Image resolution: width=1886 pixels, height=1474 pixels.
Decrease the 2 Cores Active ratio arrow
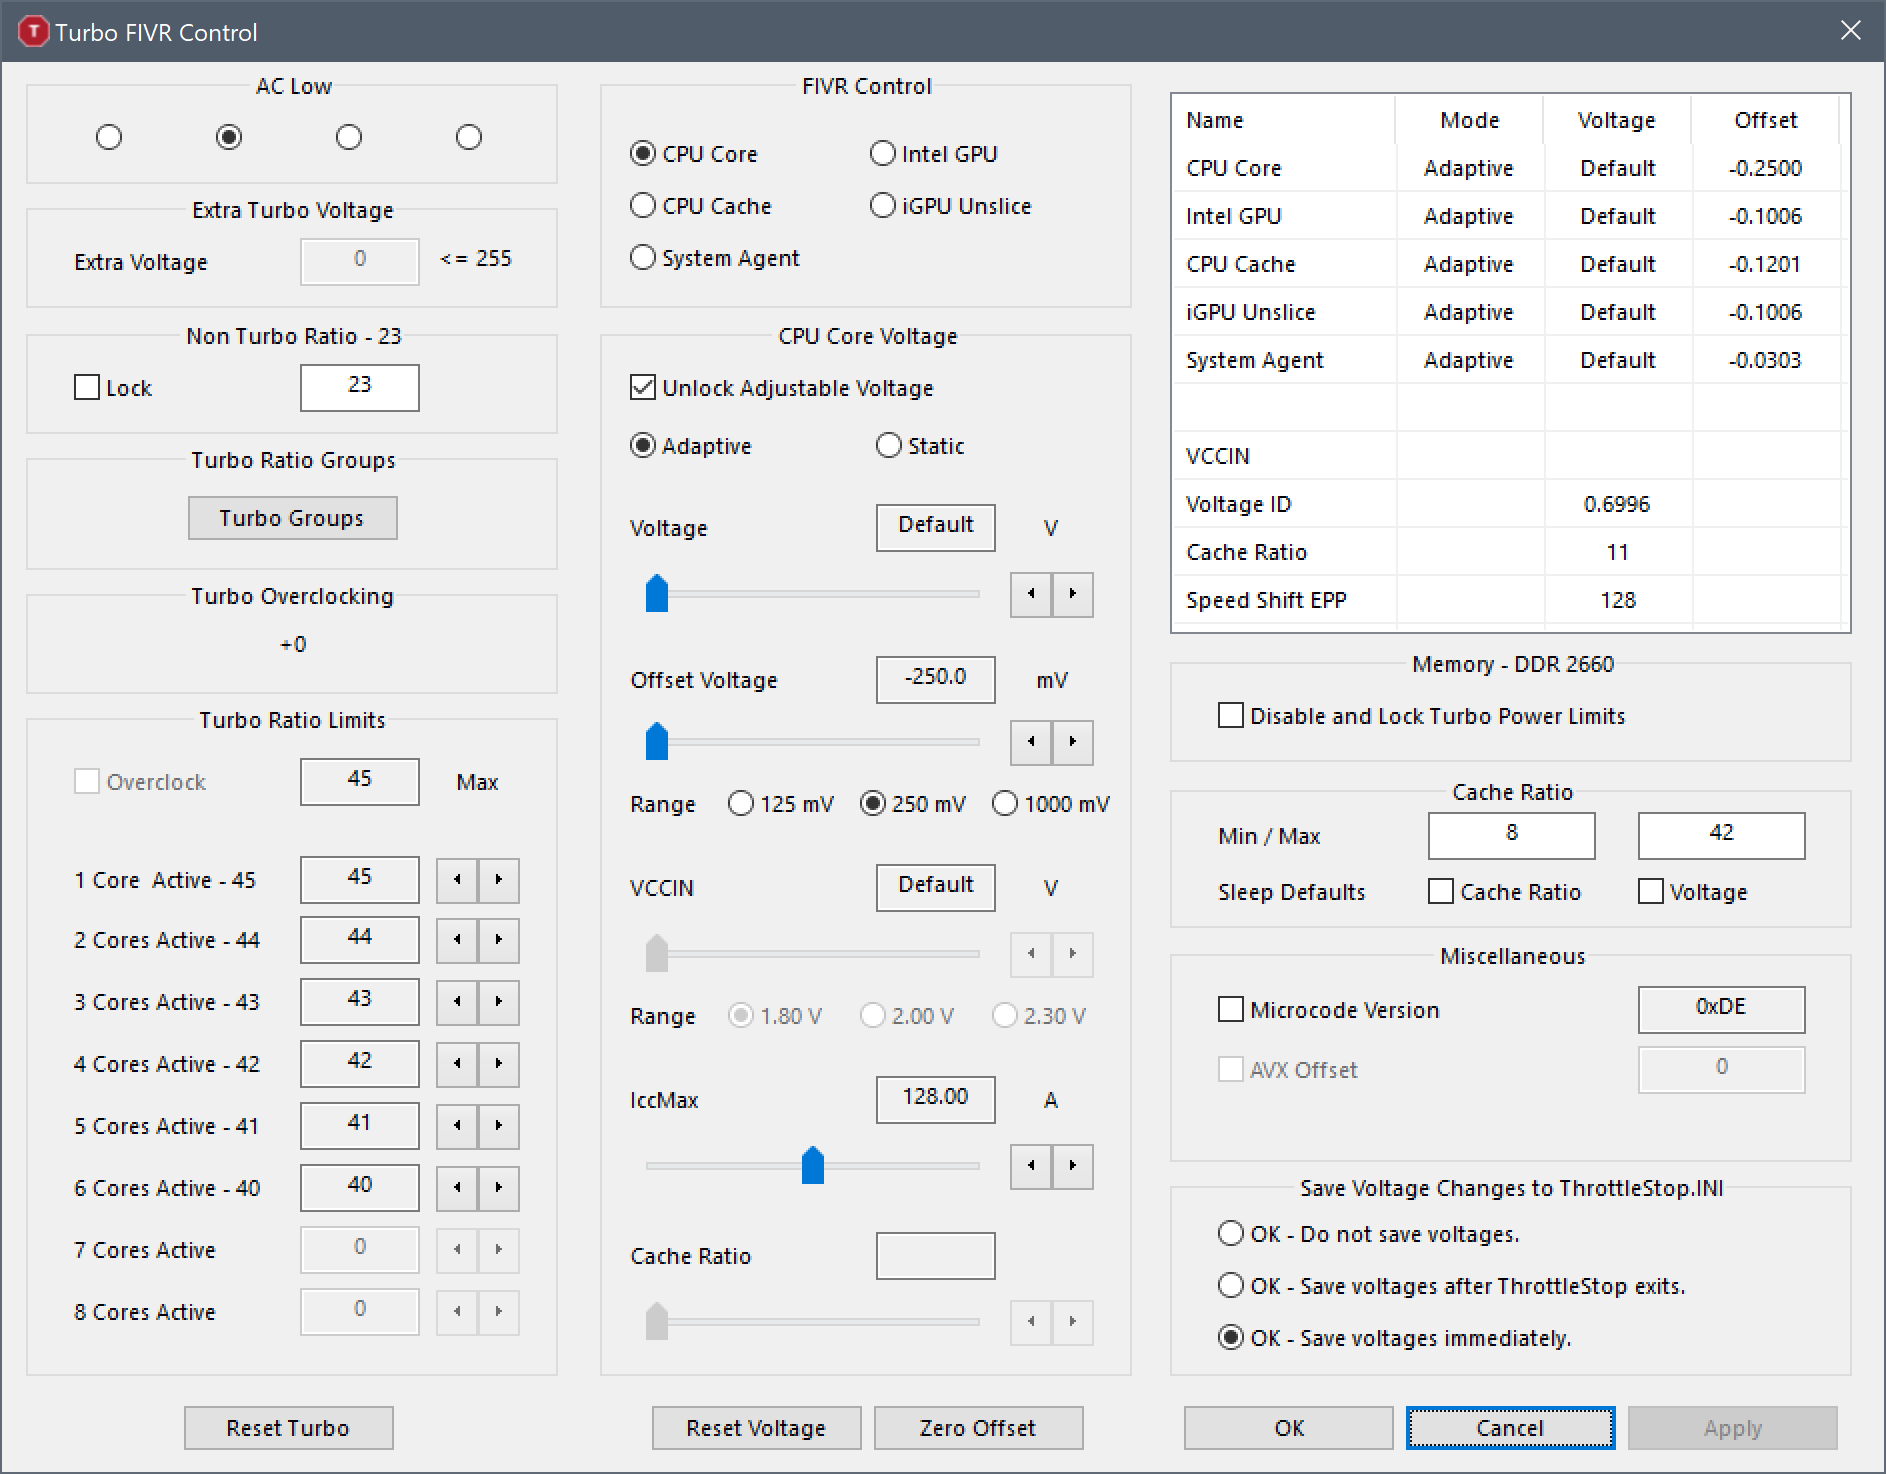(457, 940)
